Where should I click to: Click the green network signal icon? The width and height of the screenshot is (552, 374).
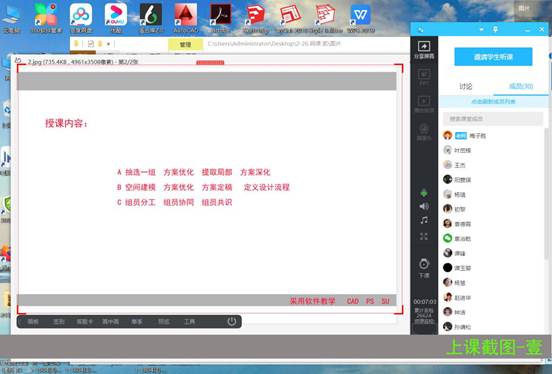pos(424,193)
